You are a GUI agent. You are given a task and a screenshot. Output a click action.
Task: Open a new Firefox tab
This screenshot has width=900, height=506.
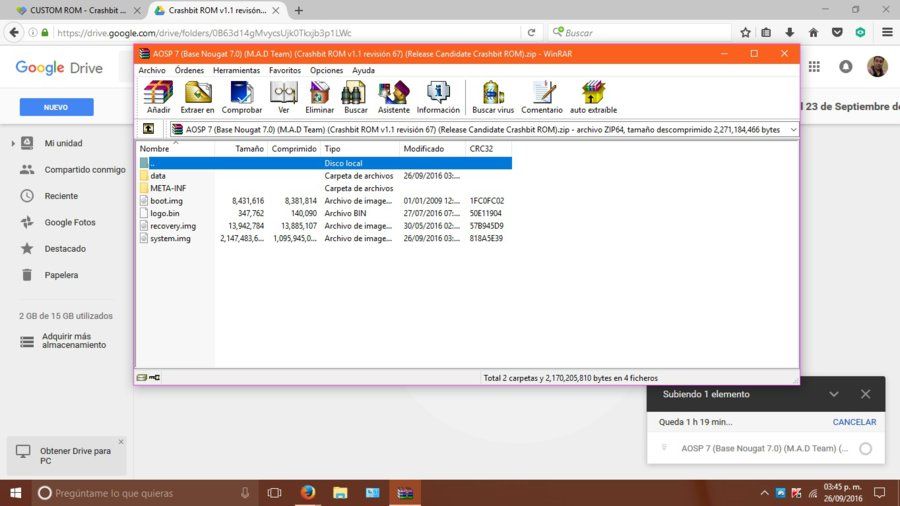click(298, 10)
